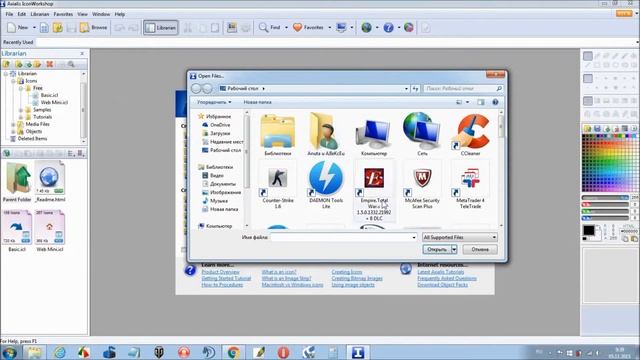Open the Librarian menu
The image size is (640, 360).
40,14
